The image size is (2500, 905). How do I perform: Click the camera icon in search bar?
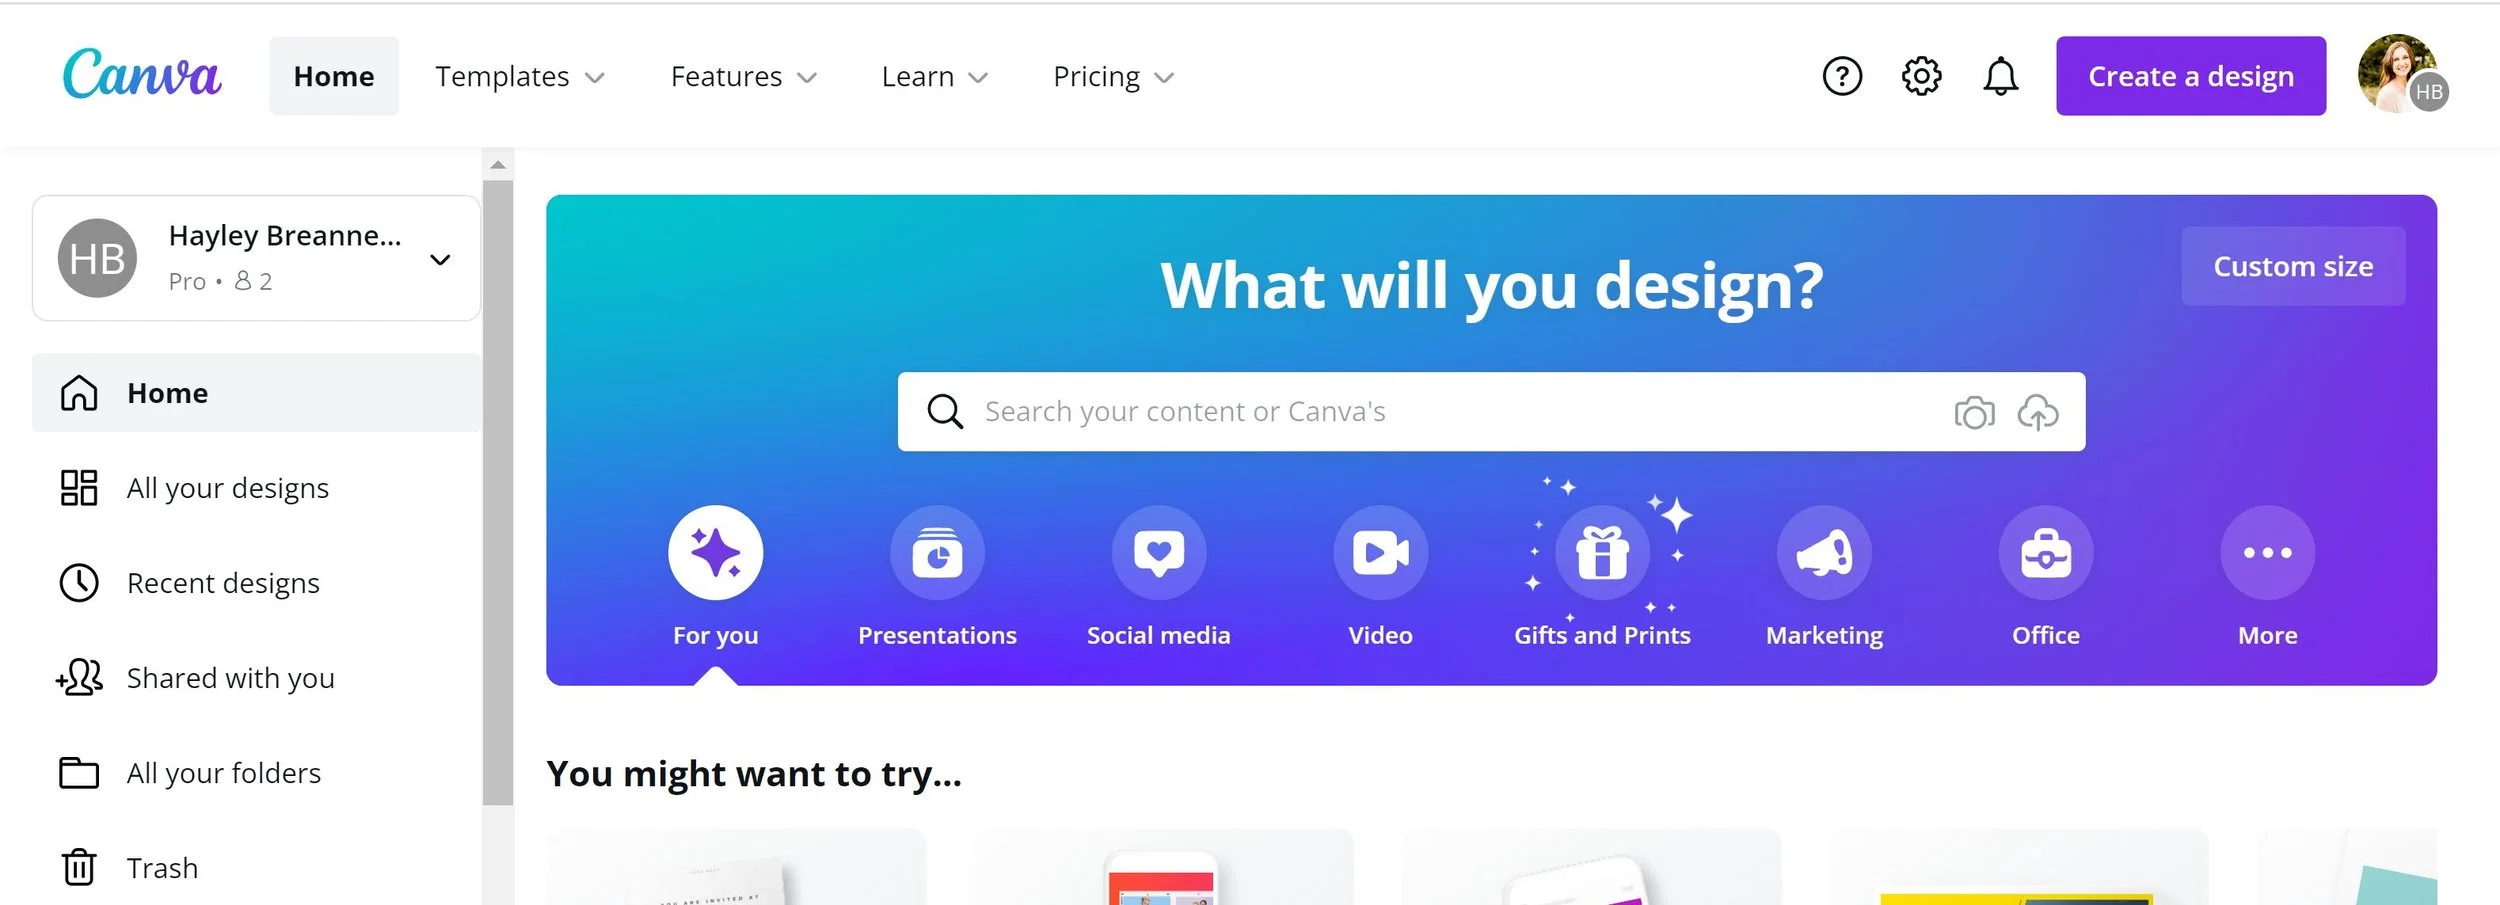[1974, 412]
